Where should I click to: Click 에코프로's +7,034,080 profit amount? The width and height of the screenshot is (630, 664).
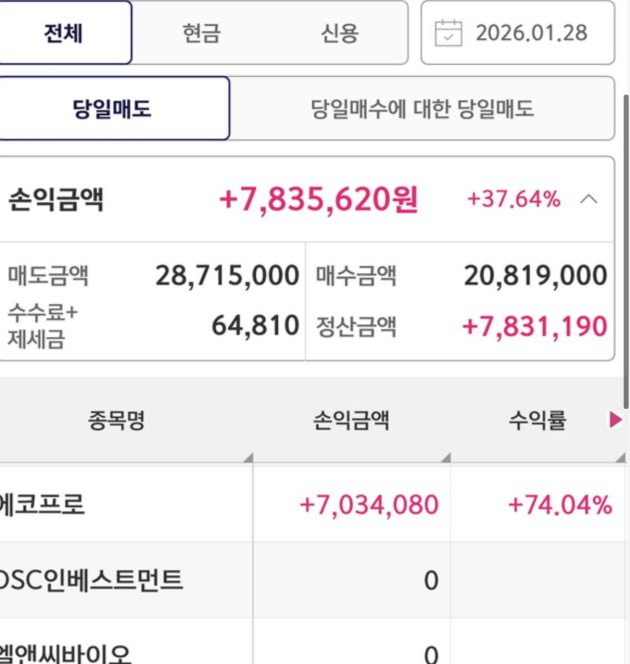point(369,505)
